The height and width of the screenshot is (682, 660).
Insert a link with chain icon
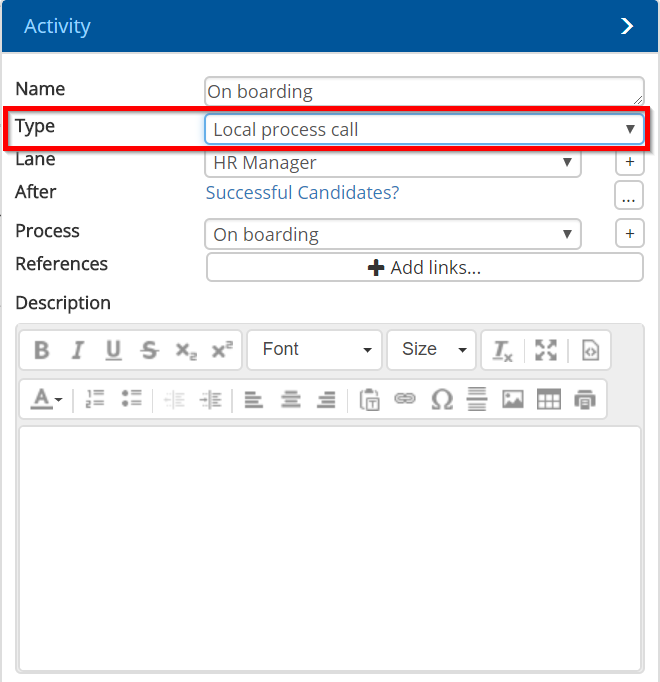point(405,399)
